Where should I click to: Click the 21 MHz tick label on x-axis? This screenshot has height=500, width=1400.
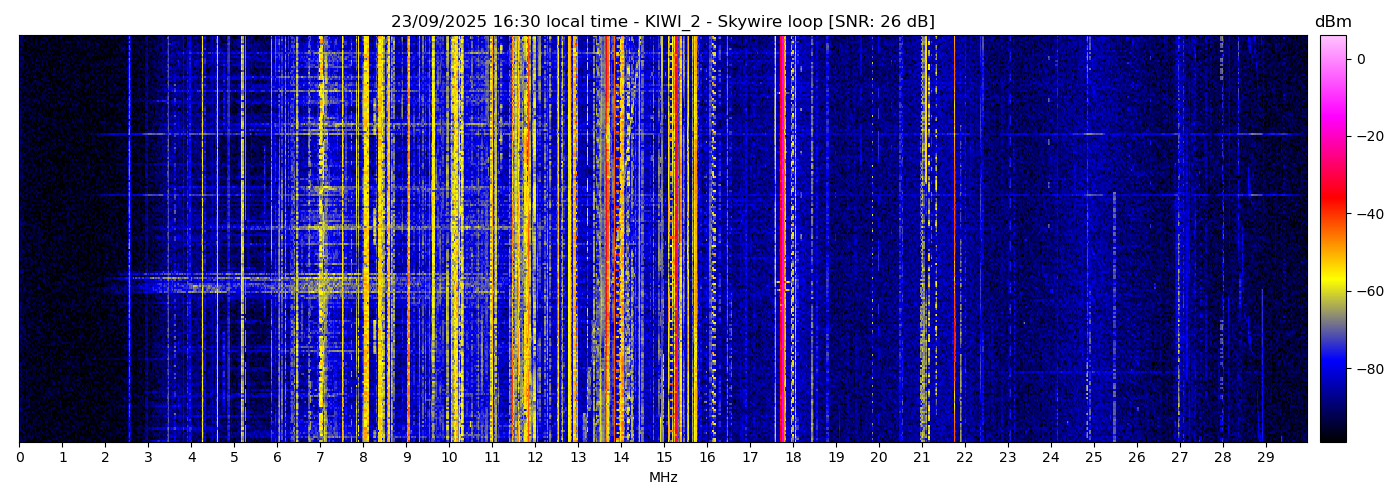point(922,458)
